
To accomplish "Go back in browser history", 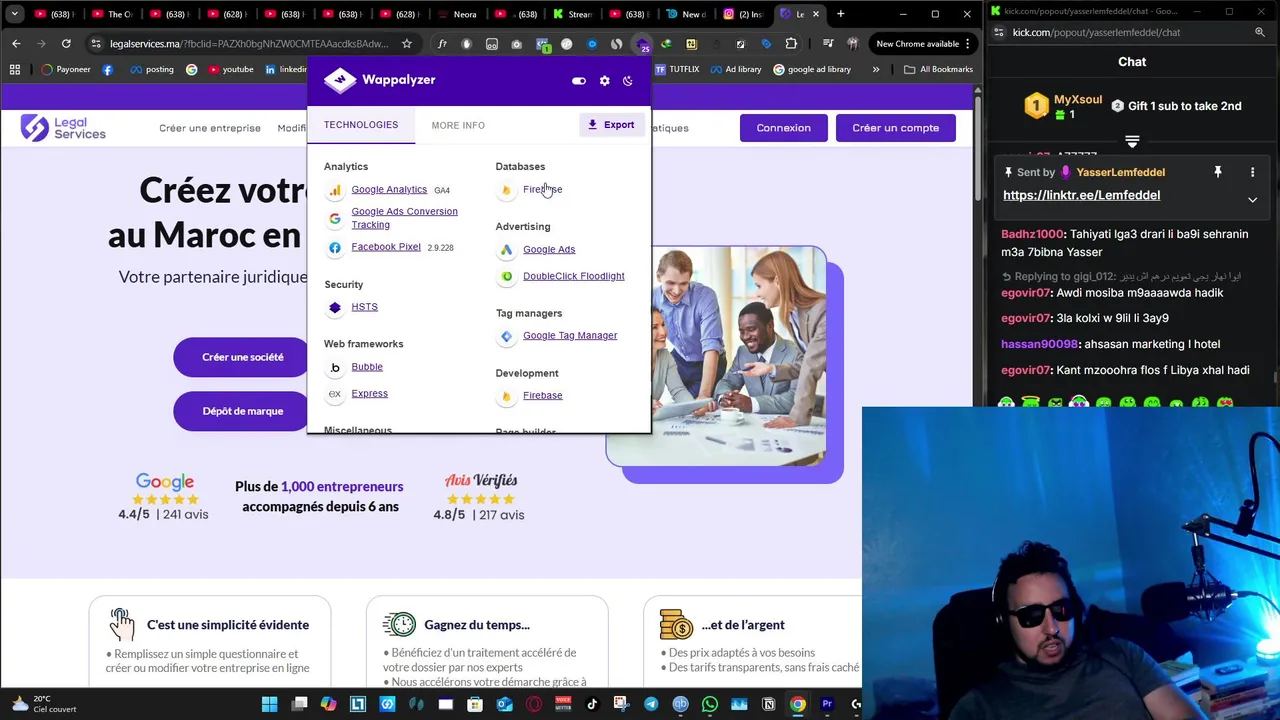I will click(16, 44).
